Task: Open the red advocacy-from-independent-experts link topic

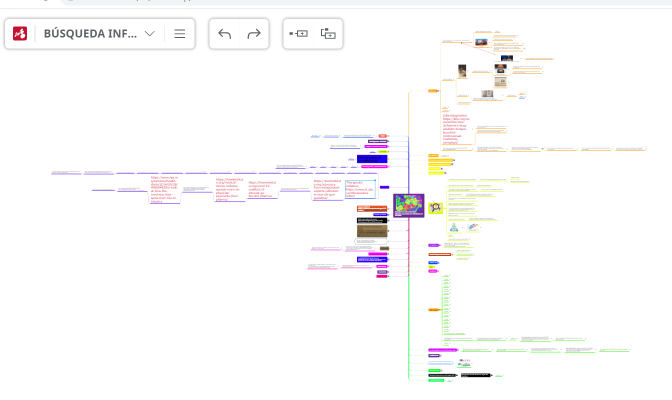Action: [x=327, y=189]
